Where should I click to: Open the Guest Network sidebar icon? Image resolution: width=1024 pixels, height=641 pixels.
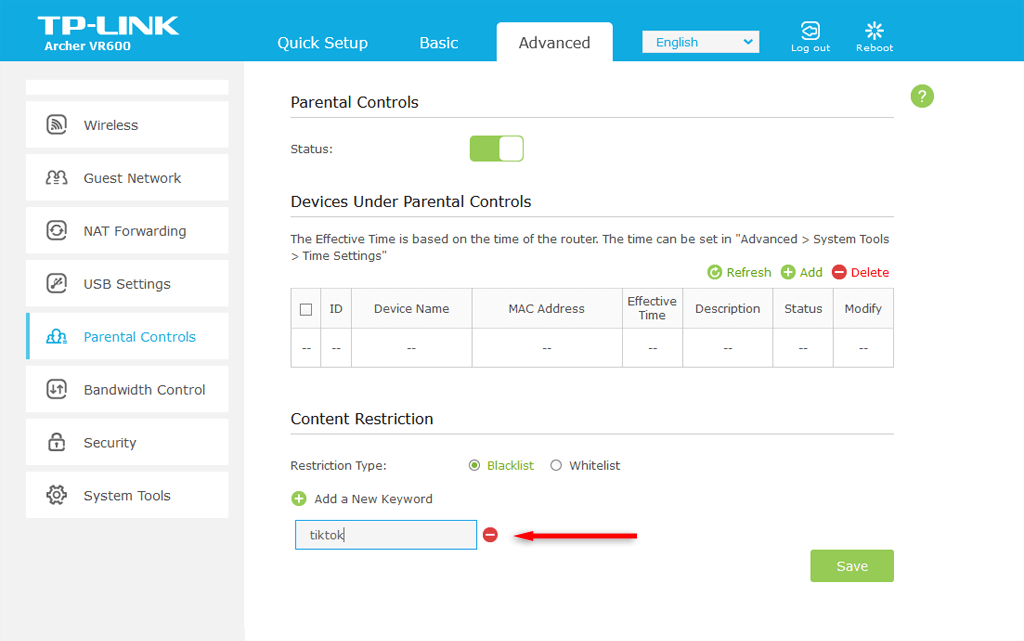(57, 178)
